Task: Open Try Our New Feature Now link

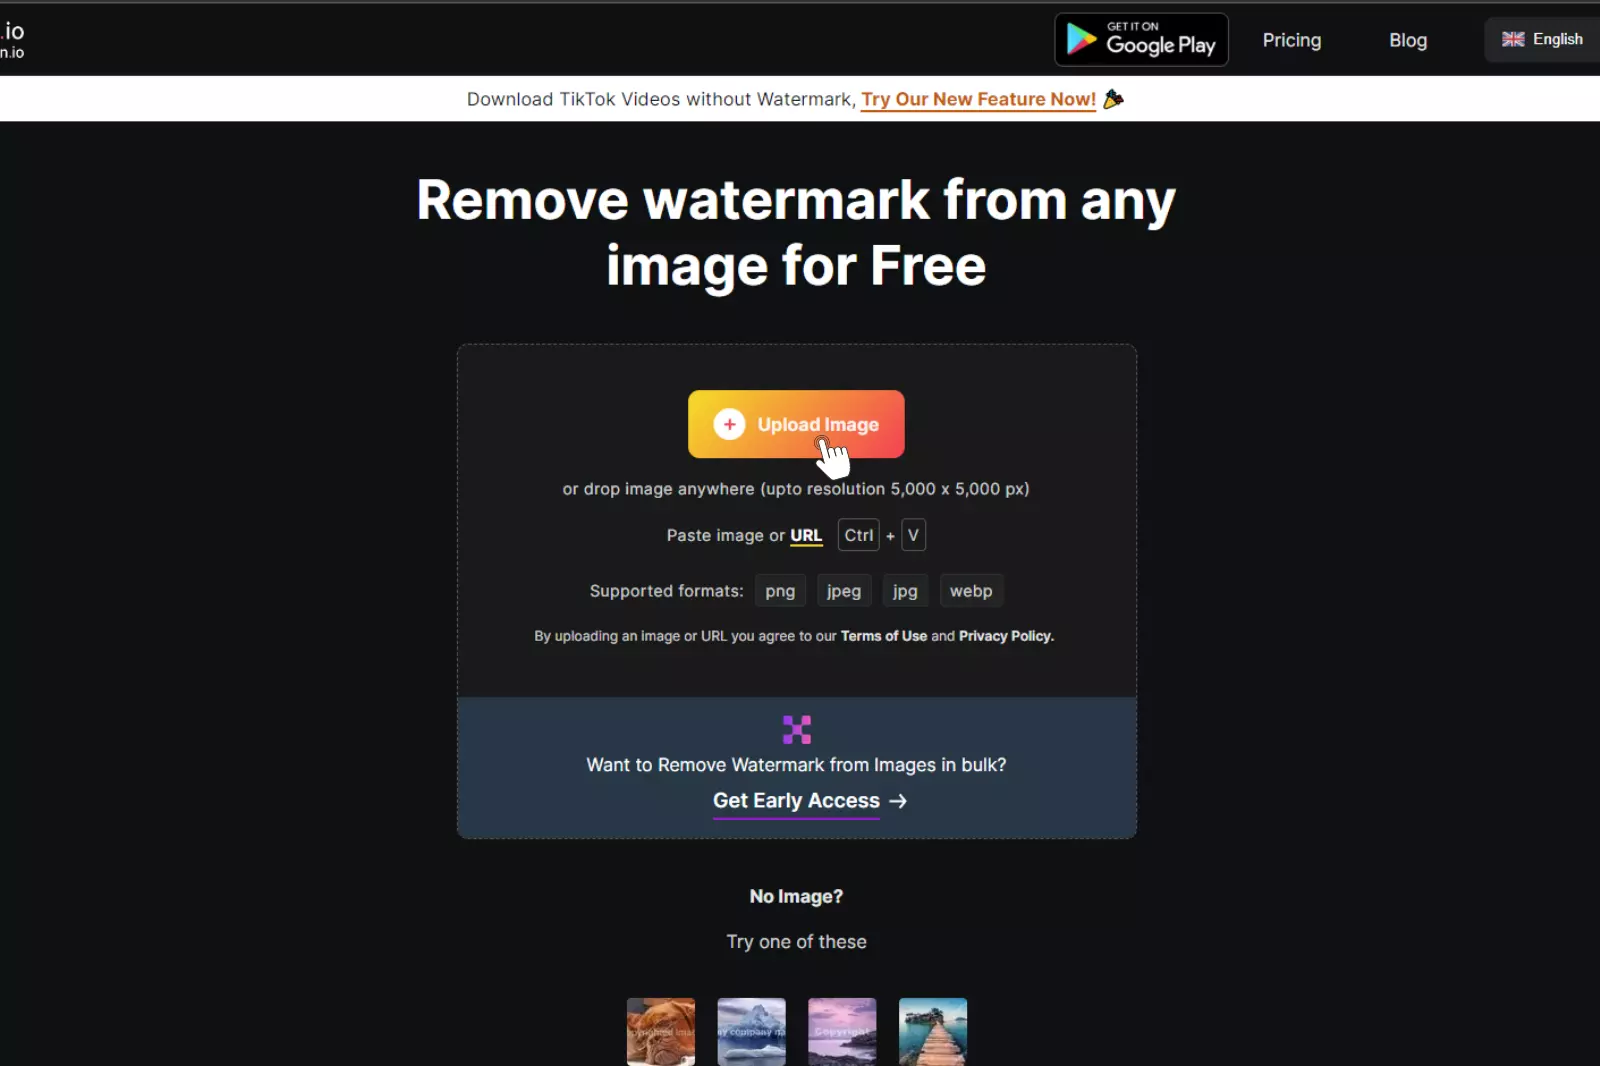Action: (x=977, y=99)
